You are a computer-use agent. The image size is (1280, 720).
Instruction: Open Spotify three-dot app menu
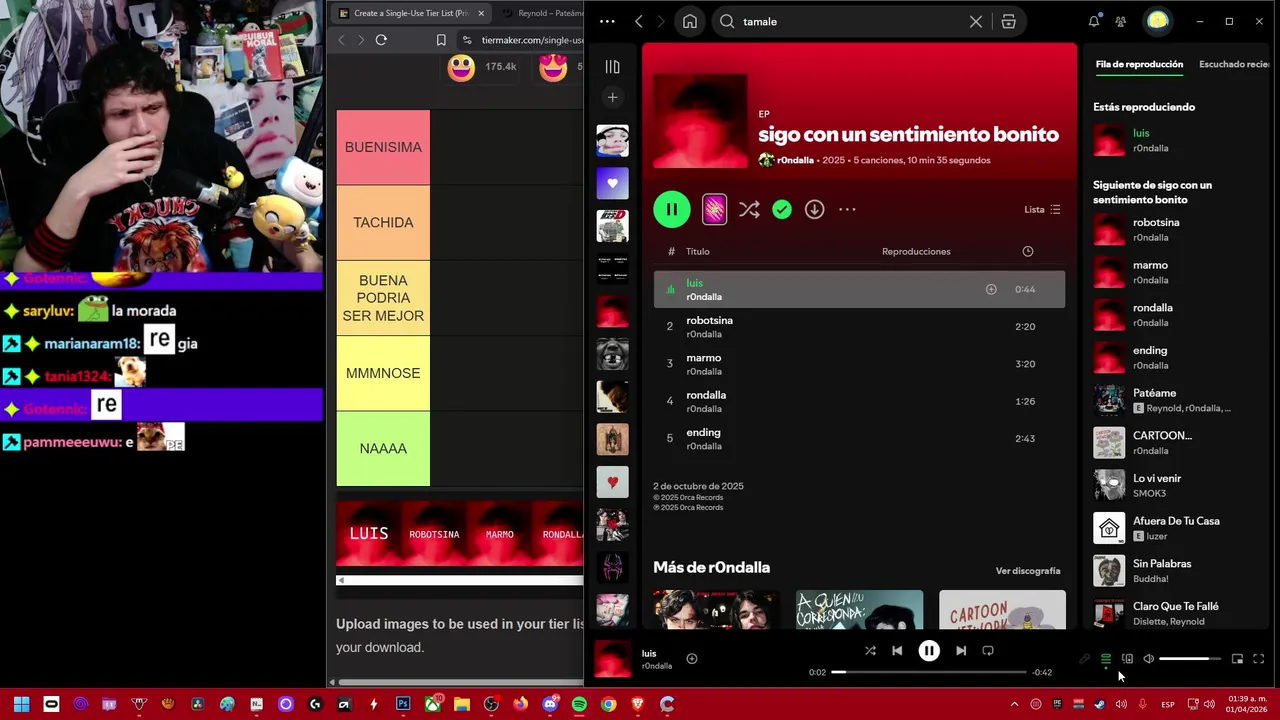coord(607,21)
